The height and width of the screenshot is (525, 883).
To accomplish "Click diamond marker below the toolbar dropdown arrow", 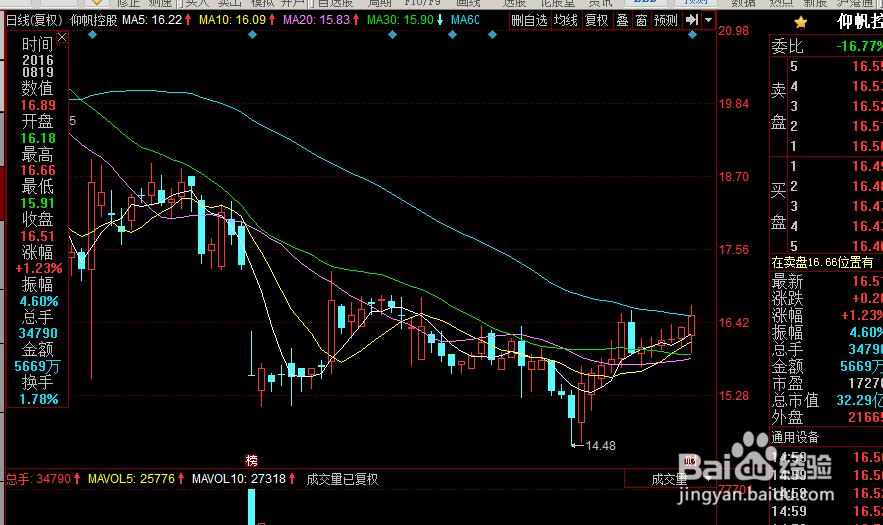I will coord(693,35).
